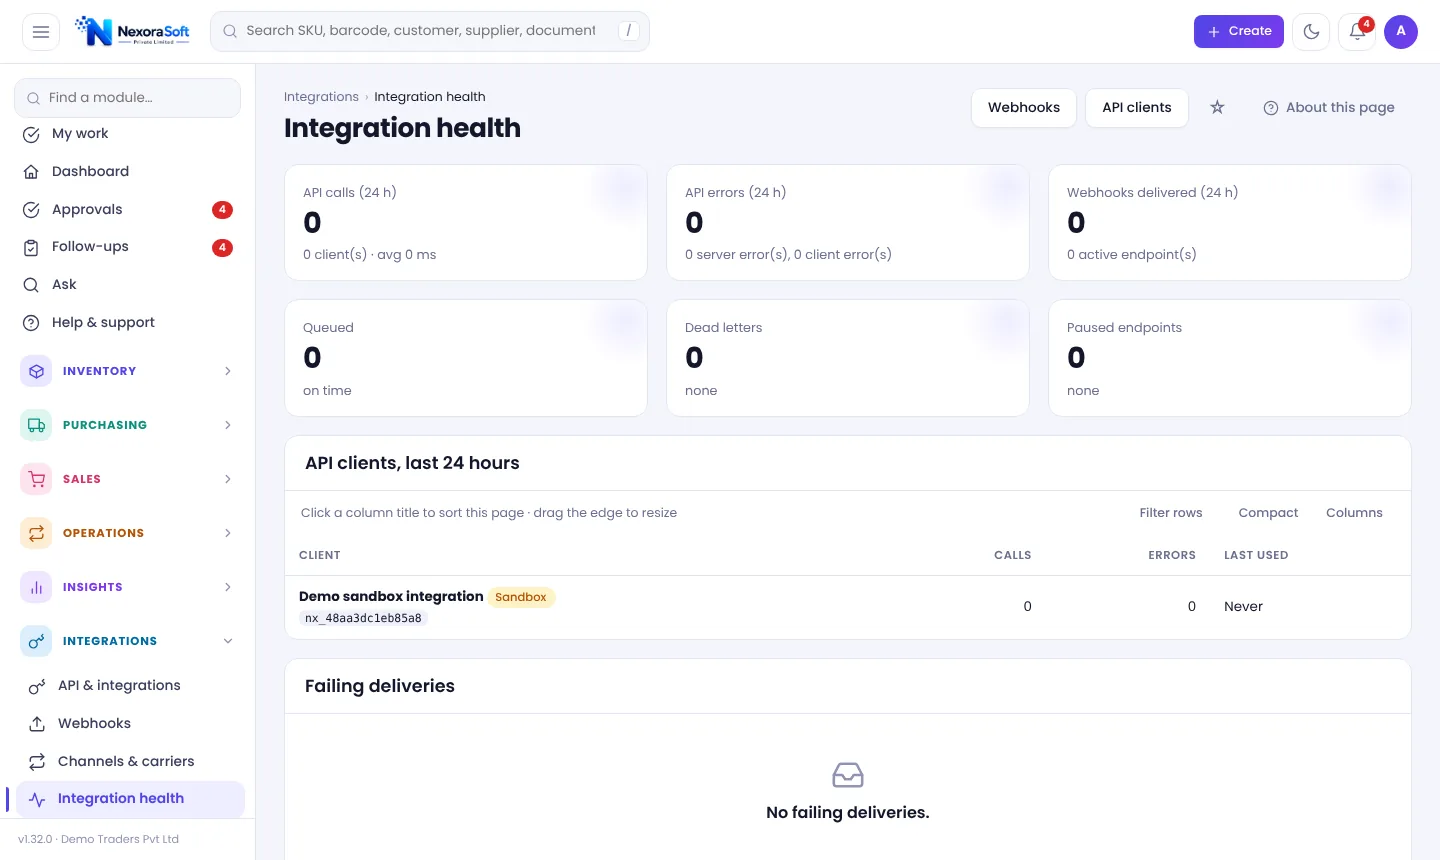Click the Webhooks header button
The image size is (1440, 860).
(x=1024, y=108)
